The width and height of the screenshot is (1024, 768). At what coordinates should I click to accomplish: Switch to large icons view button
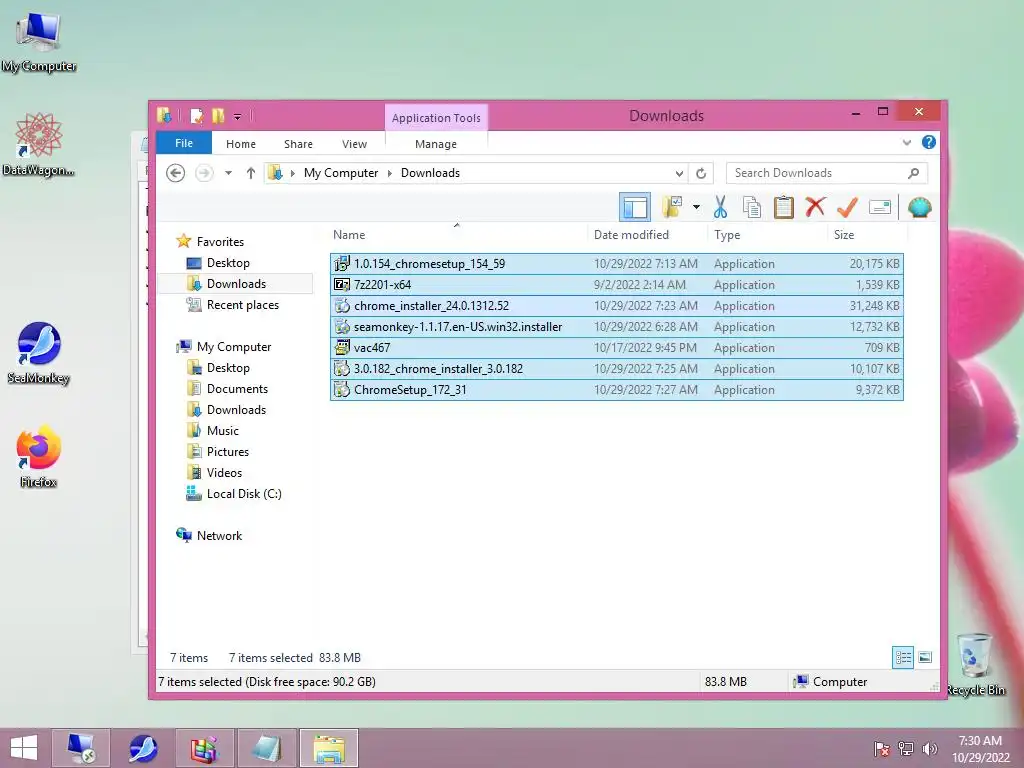(x=925, y=657)
